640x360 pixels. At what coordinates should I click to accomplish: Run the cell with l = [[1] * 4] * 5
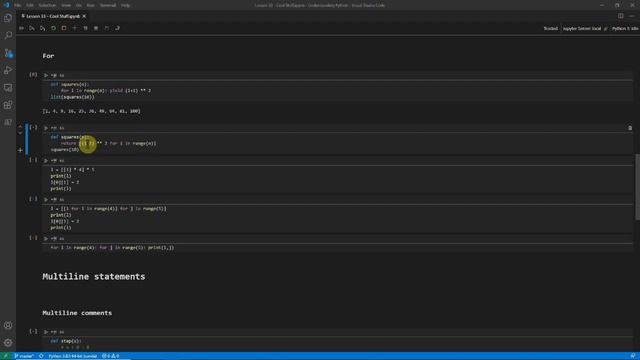point(46,160)
